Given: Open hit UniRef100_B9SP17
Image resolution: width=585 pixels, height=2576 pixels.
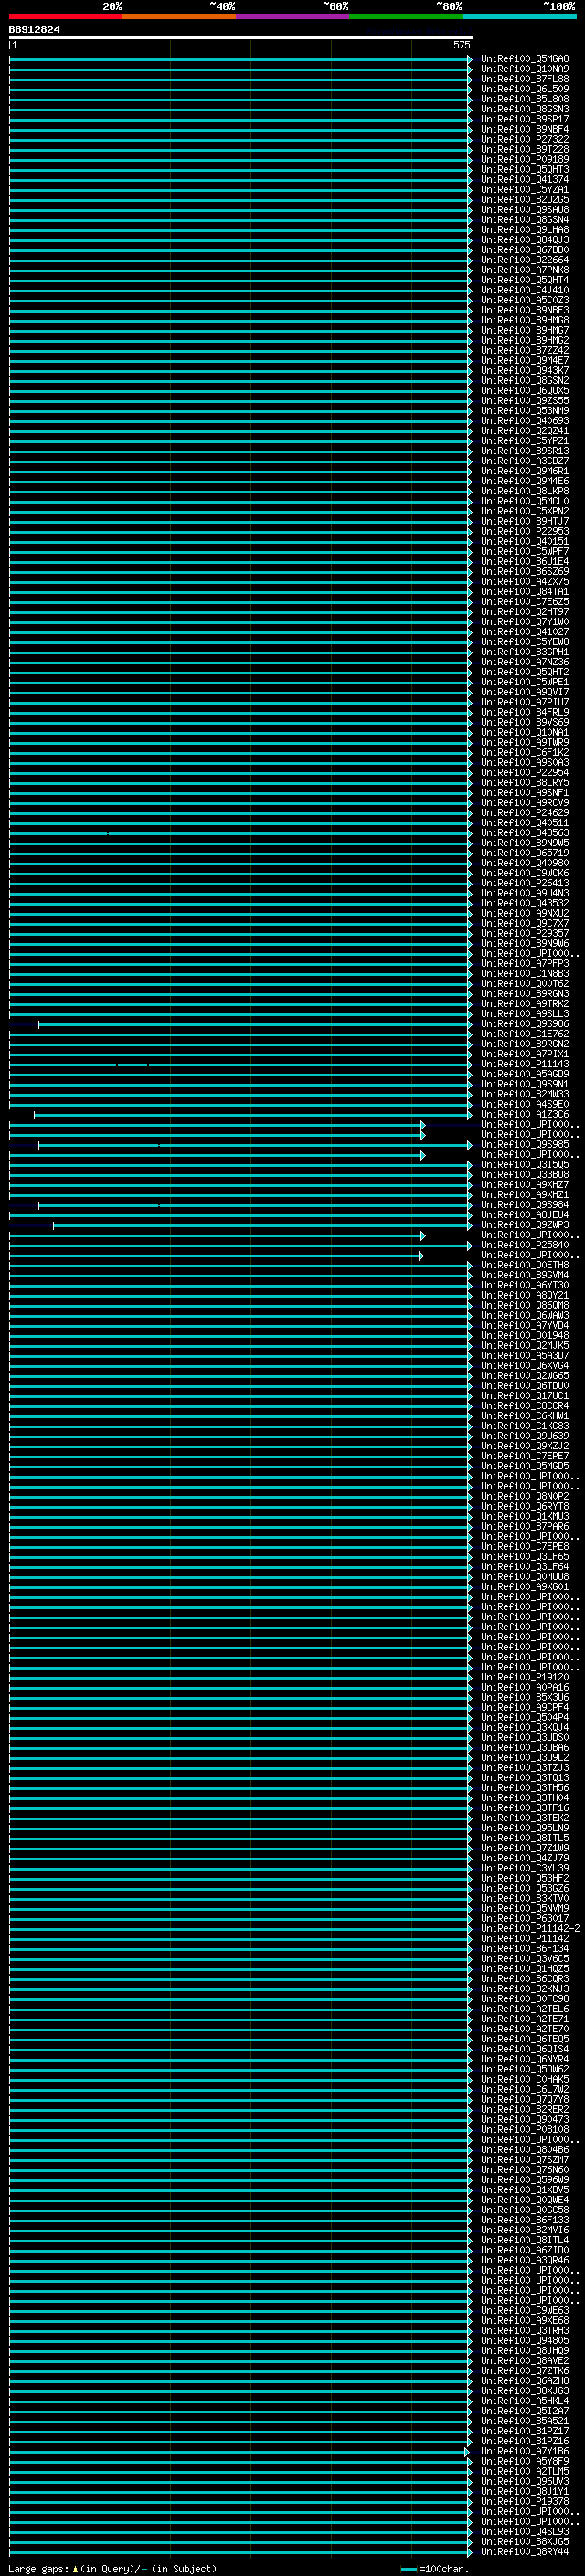Looking at the screenshot, I should (525, 119).
